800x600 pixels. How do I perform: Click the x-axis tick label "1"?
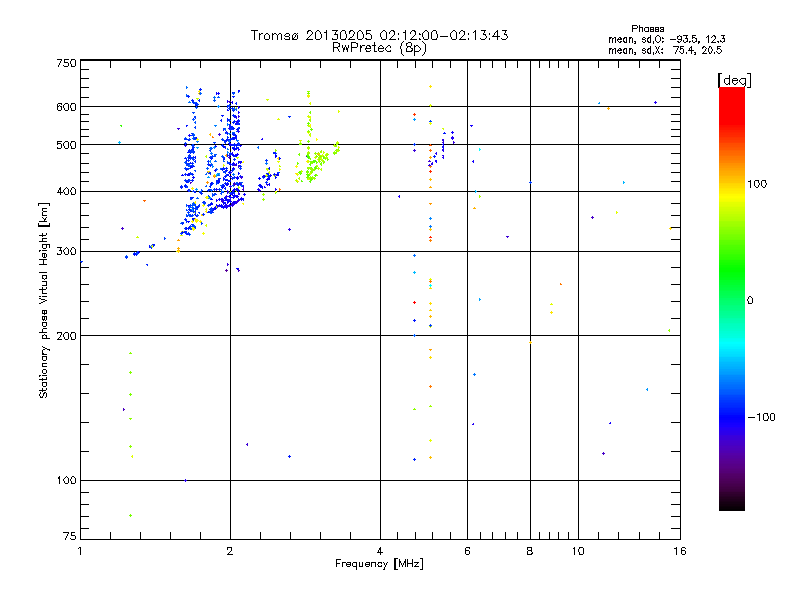point(80,551)
